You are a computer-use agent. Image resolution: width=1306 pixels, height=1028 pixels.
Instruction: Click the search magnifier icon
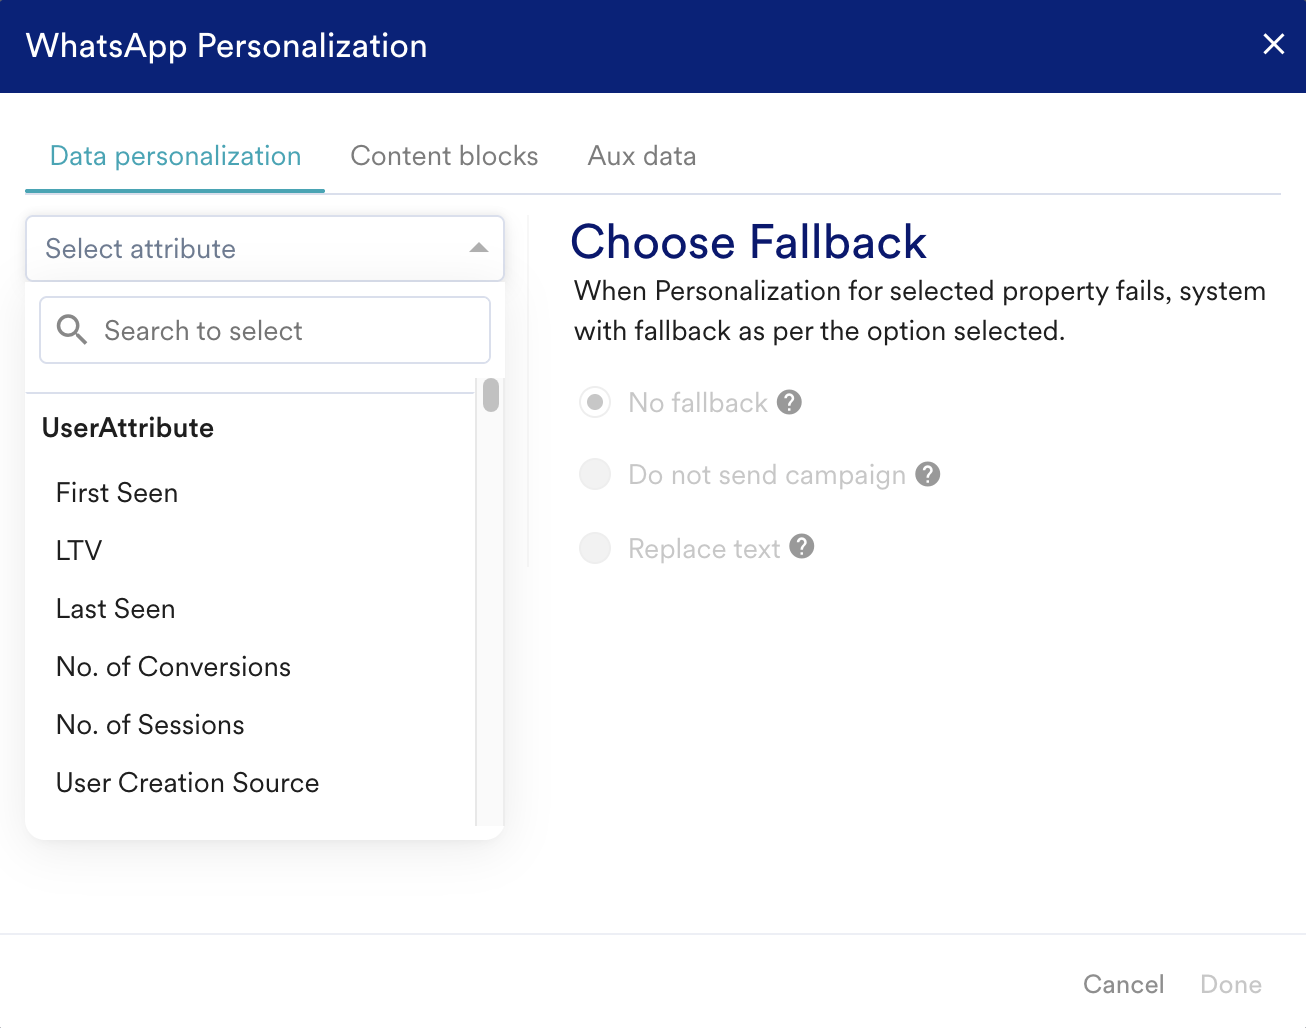click(71, 329)
